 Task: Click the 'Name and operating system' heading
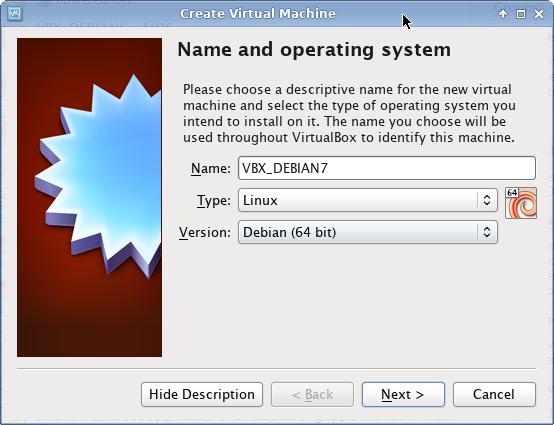coord(314,49)
